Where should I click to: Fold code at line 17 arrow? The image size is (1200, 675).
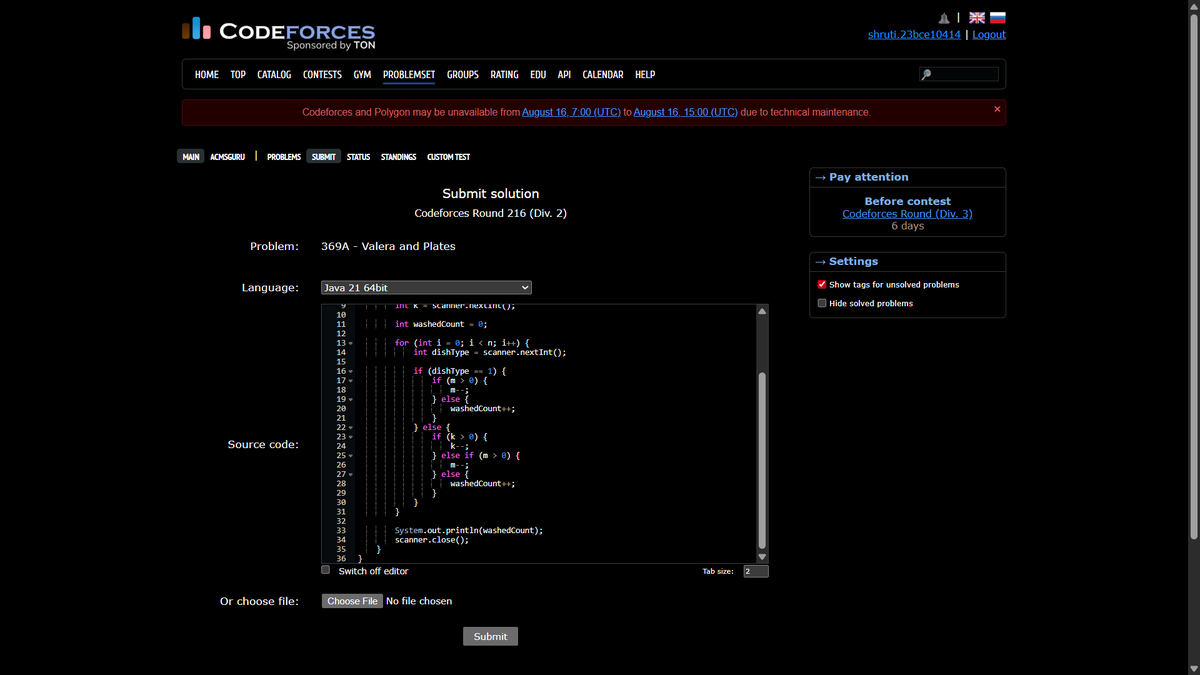tap(352, 381)
